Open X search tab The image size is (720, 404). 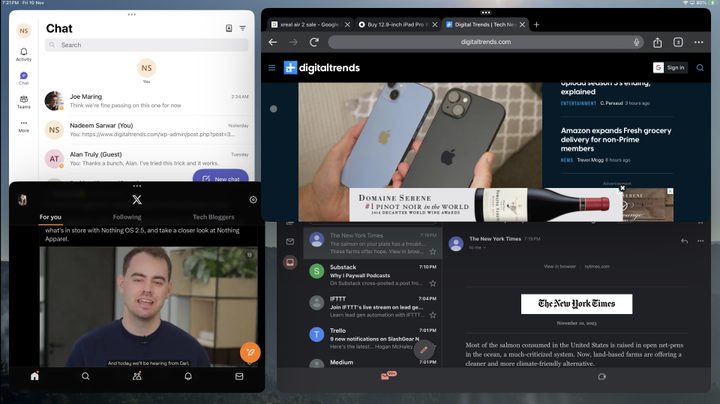pos(86,376)
